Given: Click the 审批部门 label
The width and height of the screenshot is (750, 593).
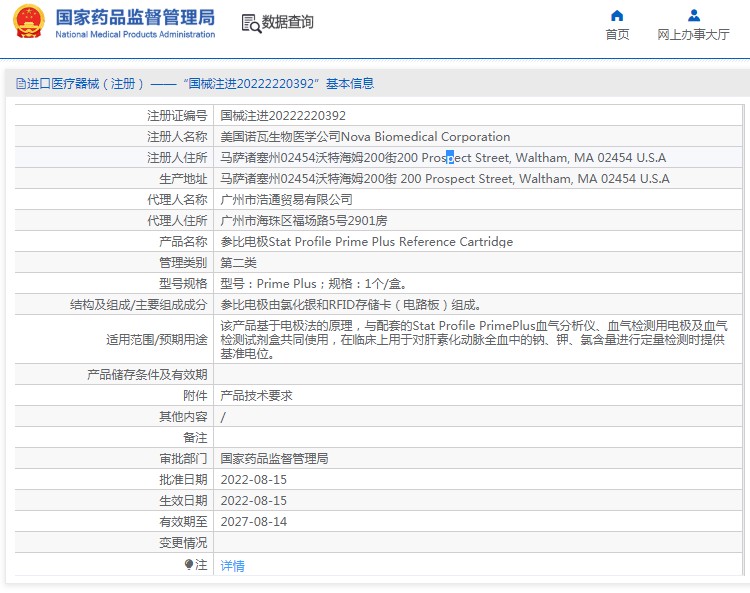Looking at the screenshot, I should [183, 459].
